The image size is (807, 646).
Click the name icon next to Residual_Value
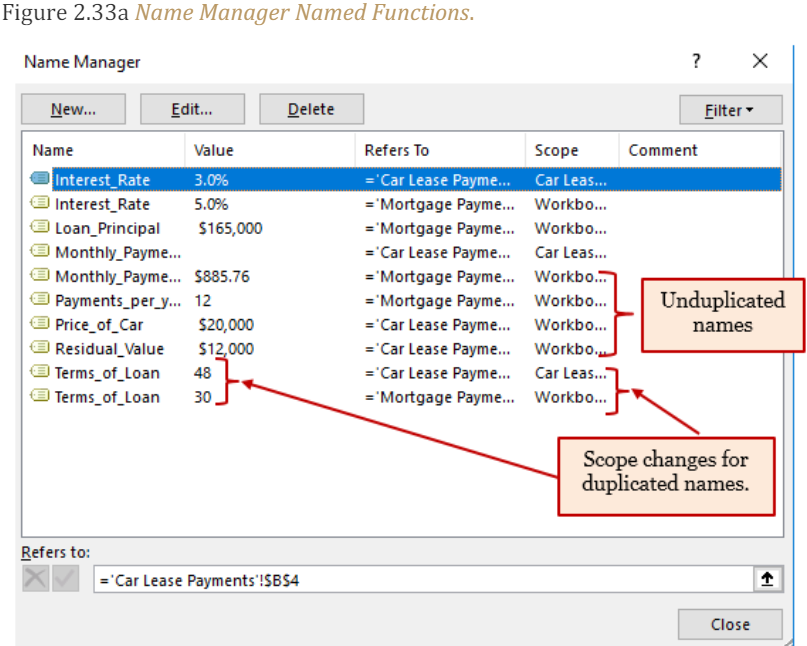pos(40,347)
